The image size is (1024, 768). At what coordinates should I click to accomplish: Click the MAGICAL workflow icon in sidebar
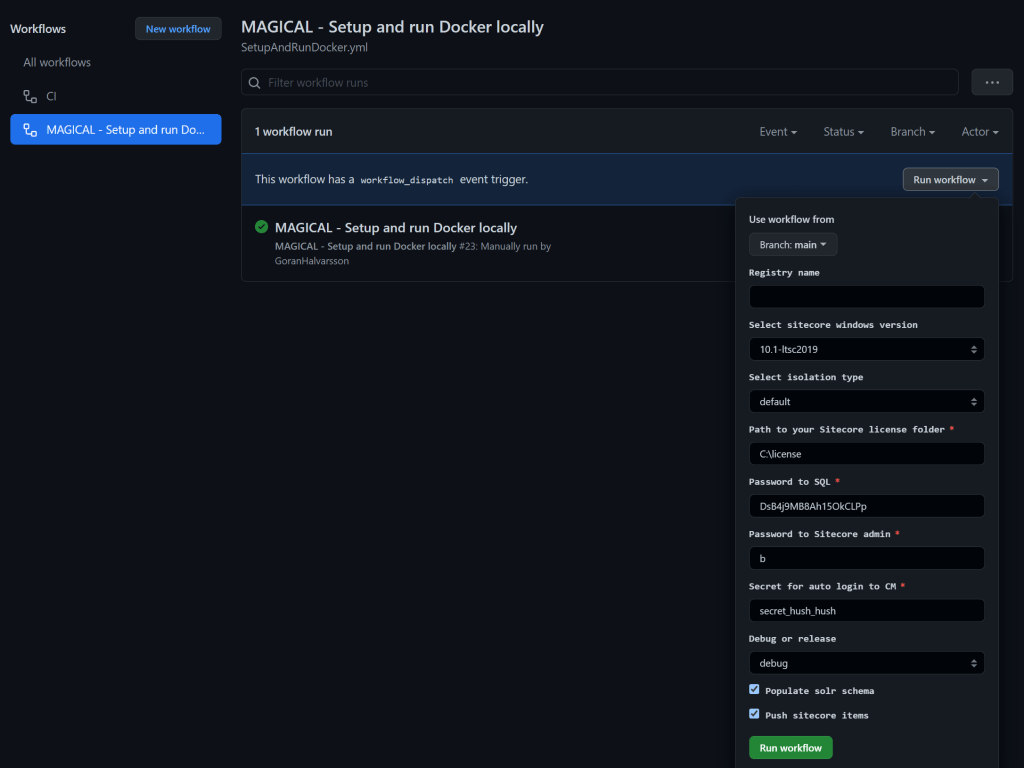(30, 130)
